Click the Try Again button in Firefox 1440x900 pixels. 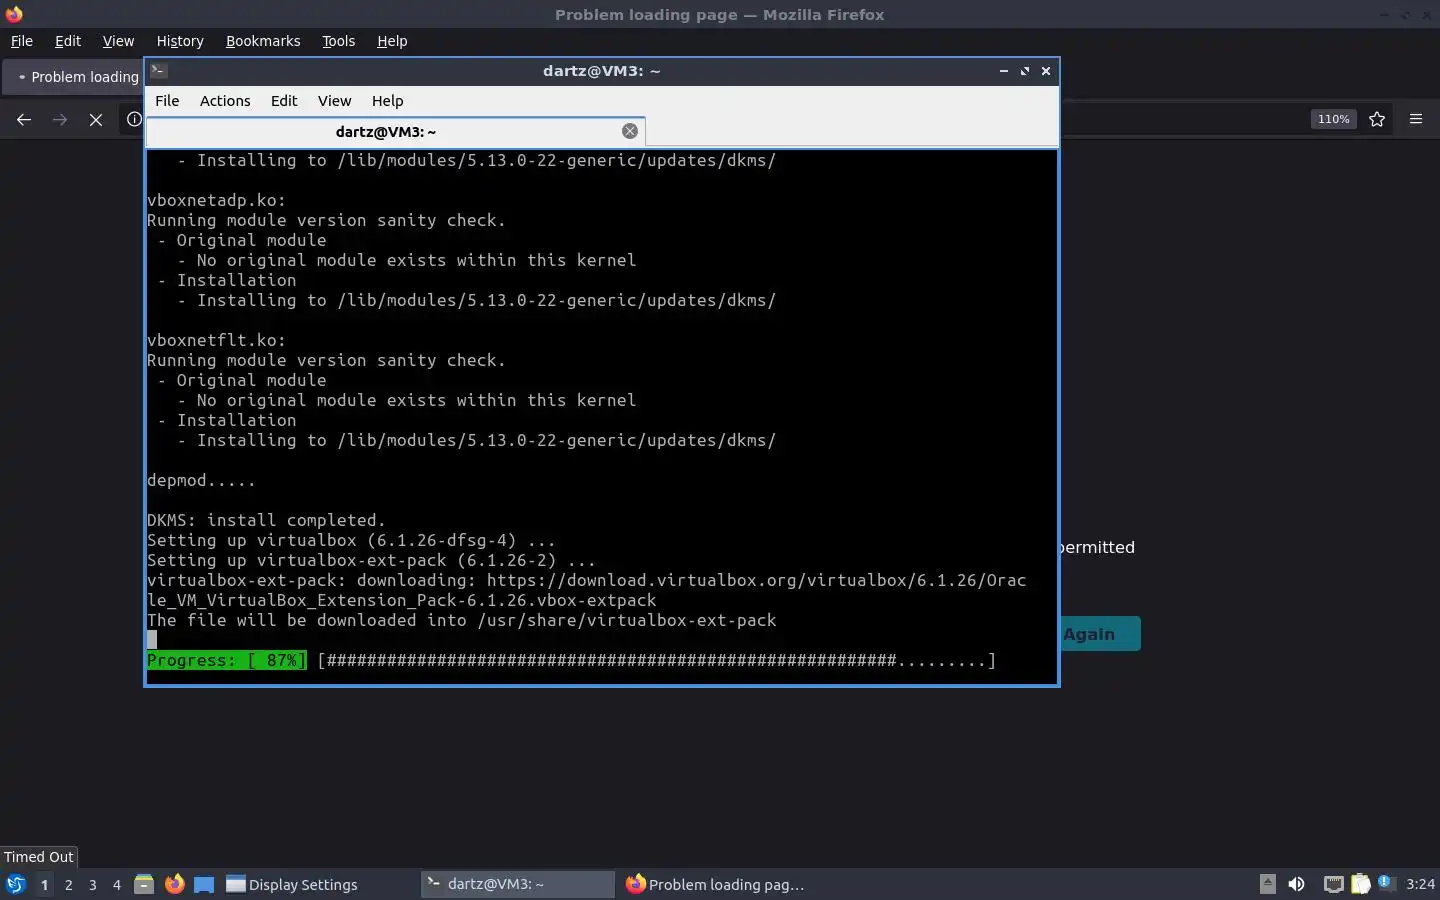tap(1100, 634)
